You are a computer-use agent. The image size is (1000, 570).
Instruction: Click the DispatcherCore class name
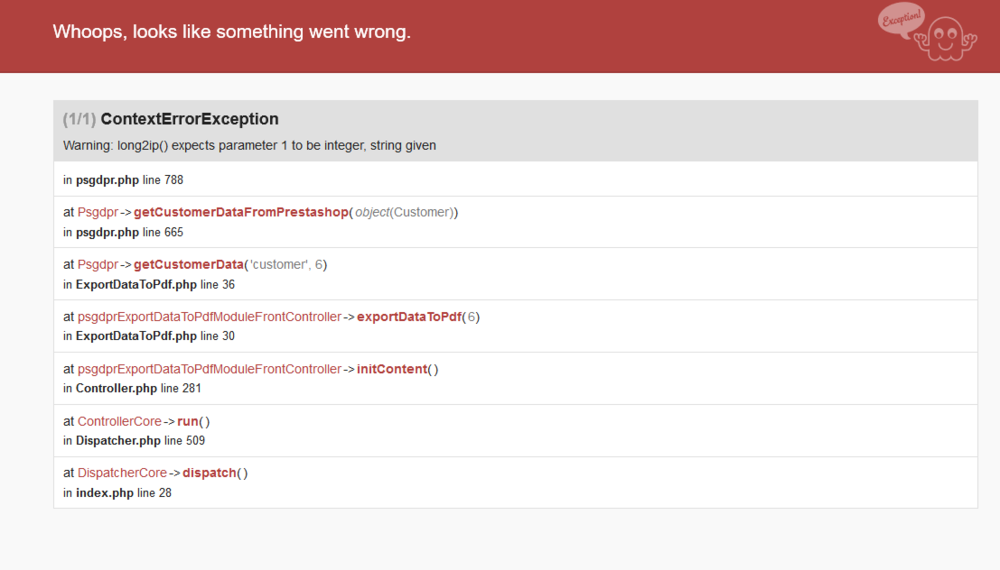tap(122, 472)
